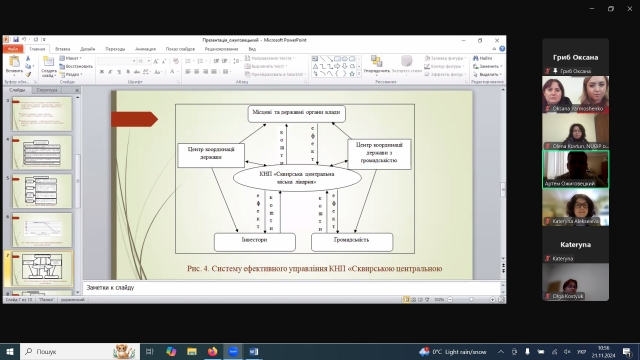Toggle italic formatting in the font group

point(110,72)
